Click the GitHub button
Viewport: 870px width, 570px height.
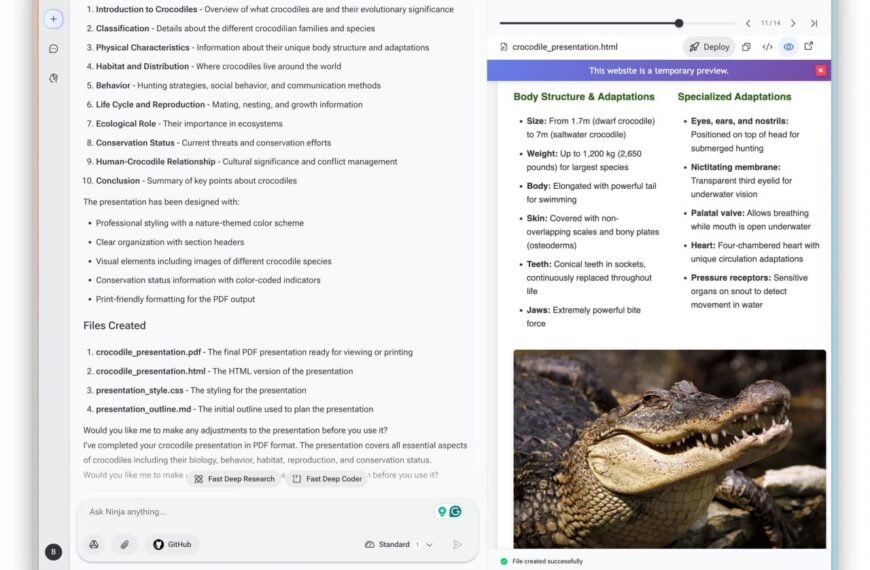coord(172,544)
